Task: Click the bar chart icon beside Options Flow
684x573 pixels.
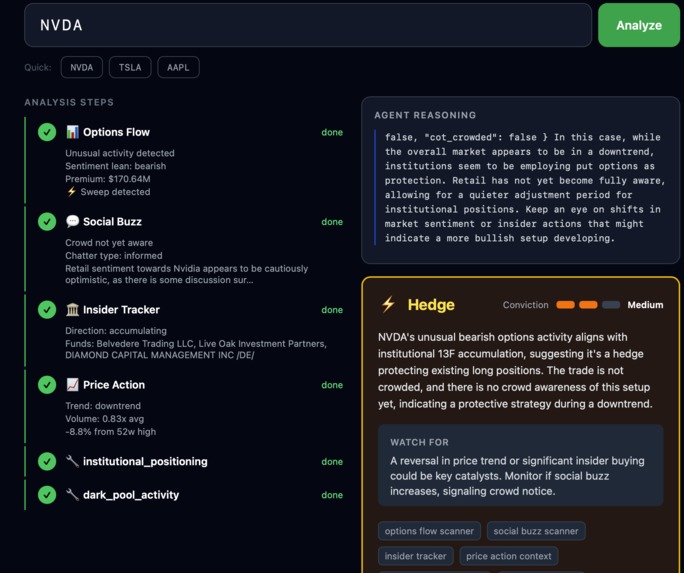Action: click(72, 132)
